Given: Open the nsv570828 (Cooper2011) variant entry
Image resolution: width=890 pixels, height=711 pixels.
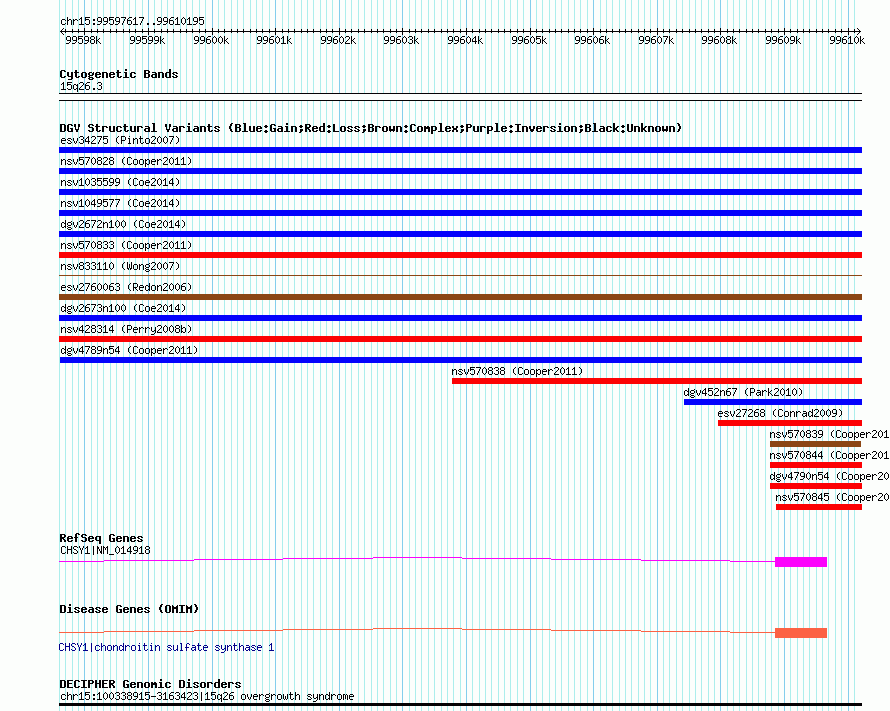Looking at the screenshot, I should pos(125,161).
